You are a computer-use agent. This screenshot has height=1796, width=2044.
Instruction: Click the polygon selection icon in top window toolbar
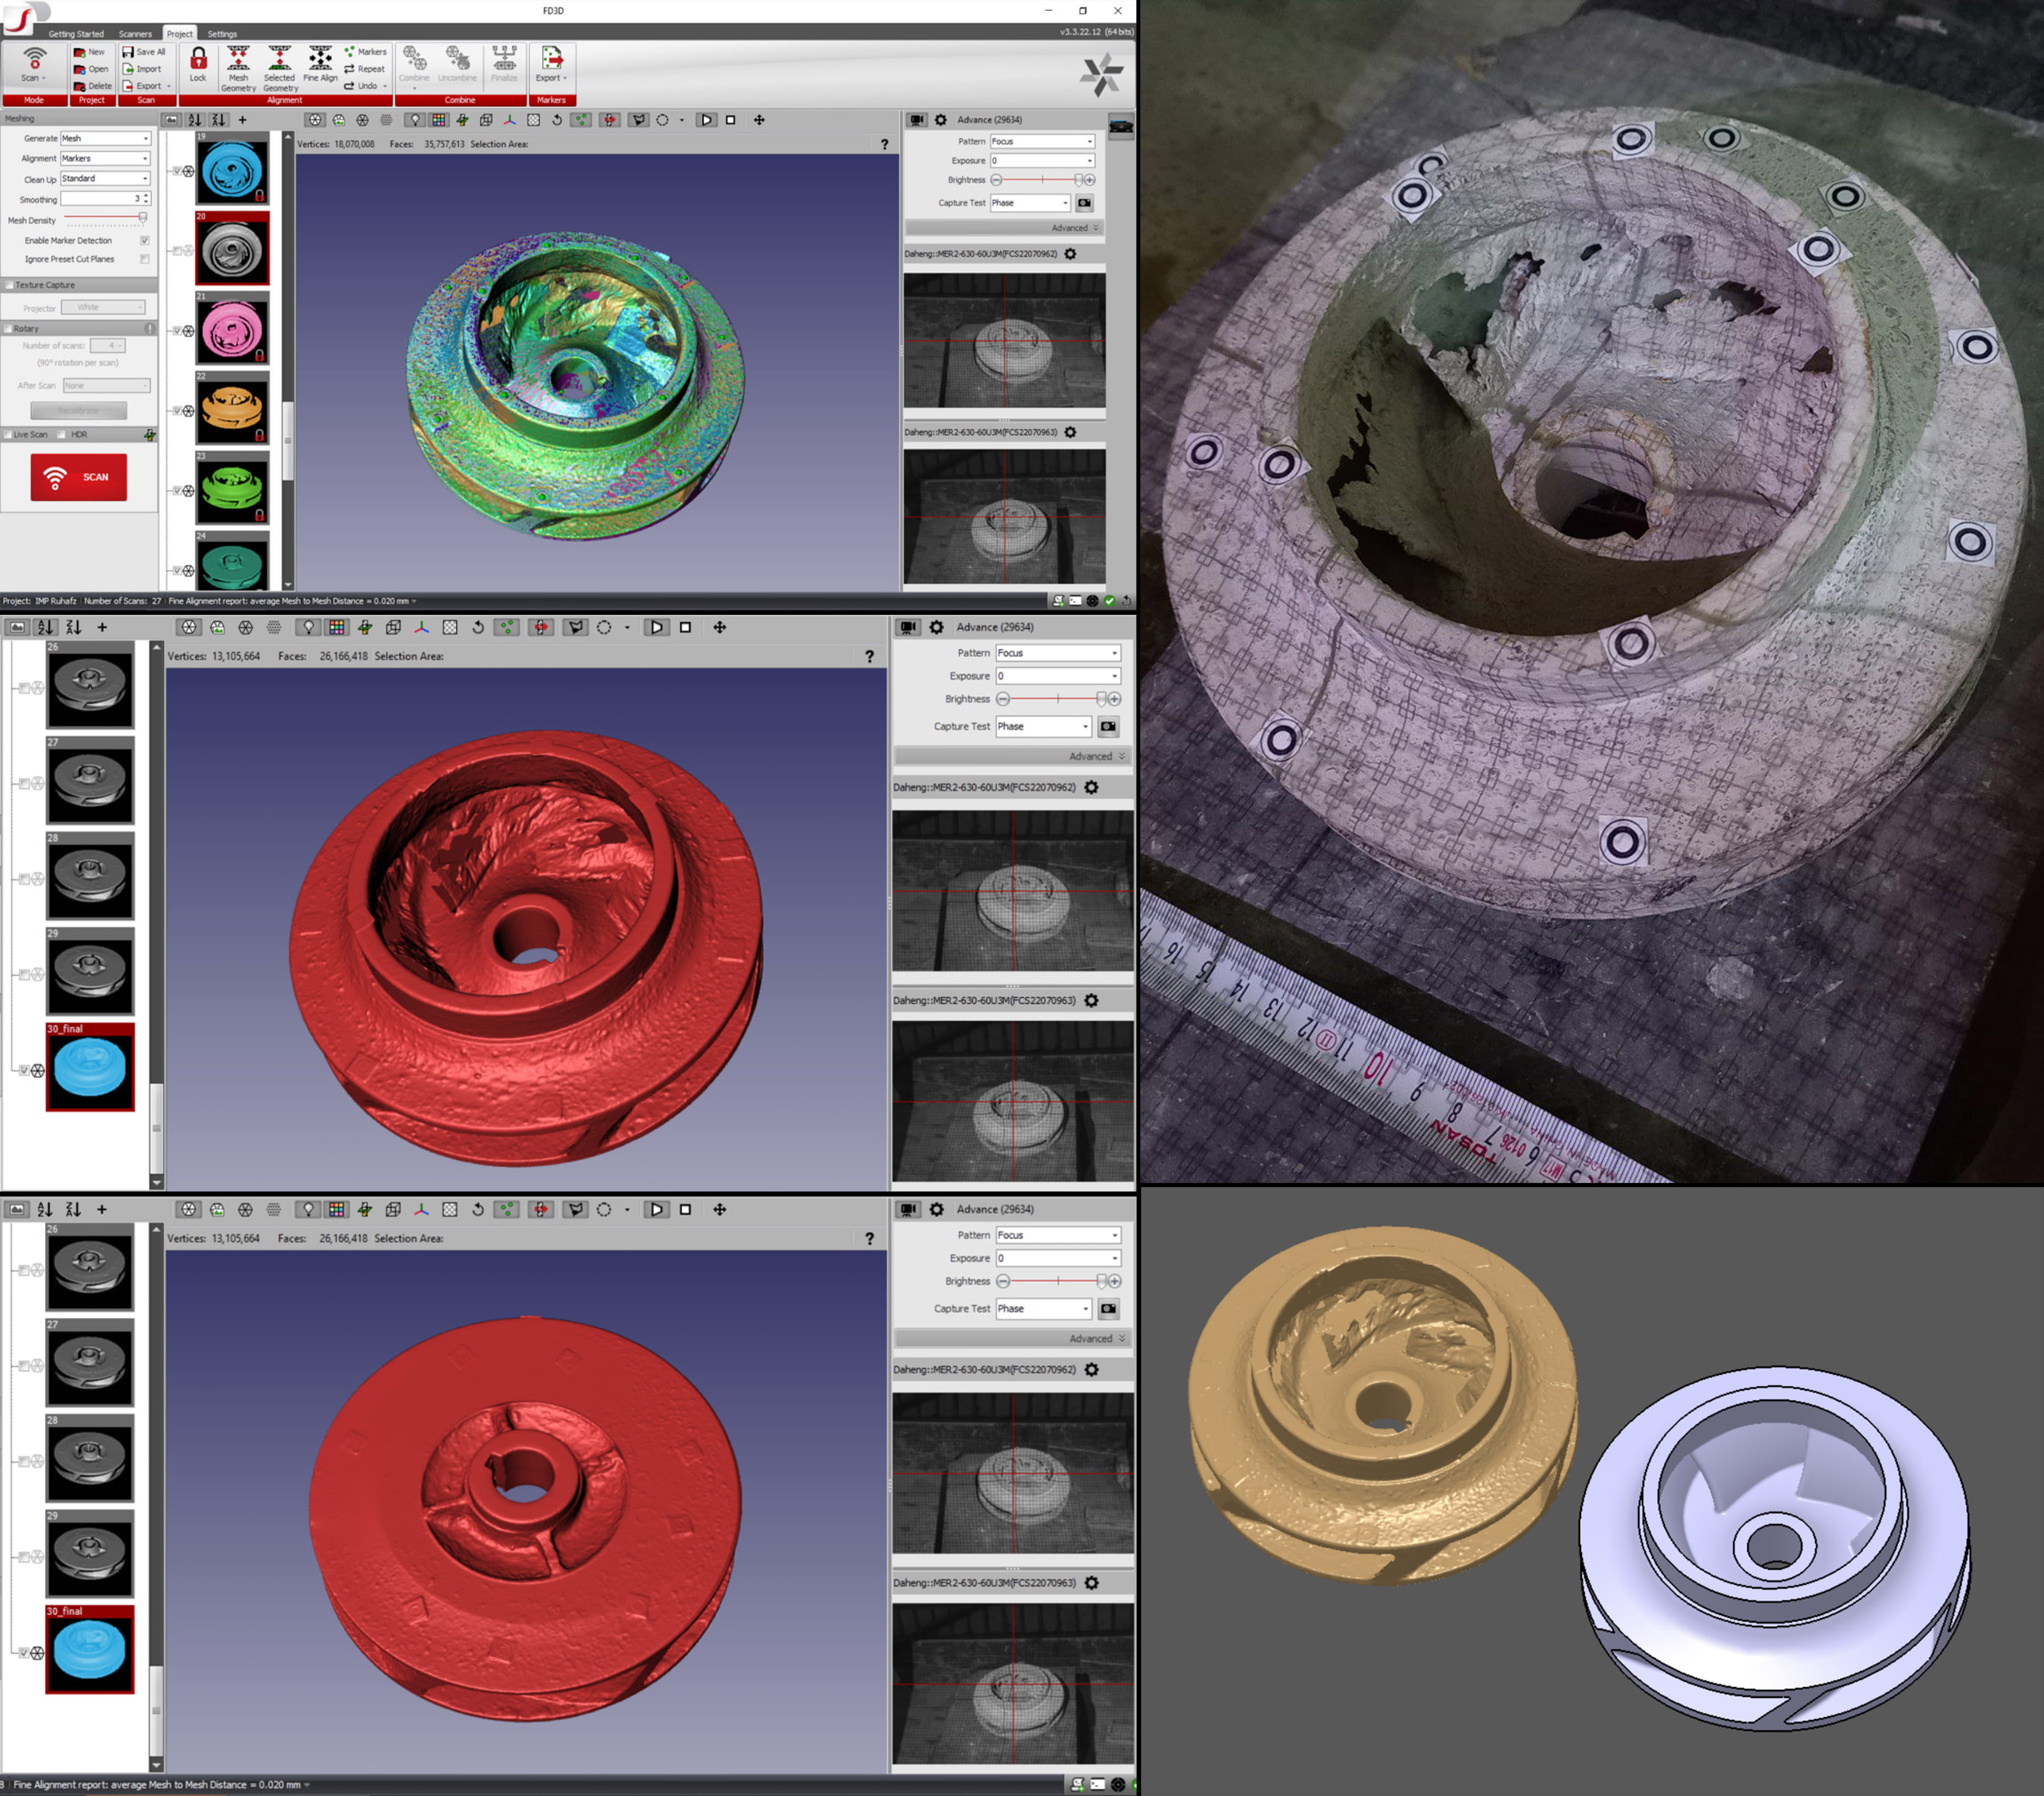[x=639, y=120]
